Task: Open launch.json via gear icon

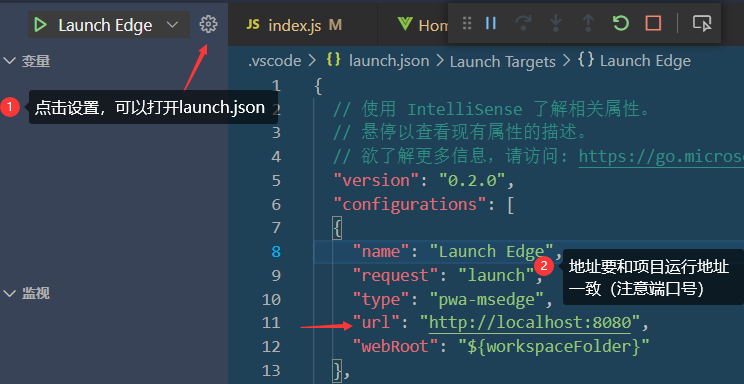Action: point(208,24)
